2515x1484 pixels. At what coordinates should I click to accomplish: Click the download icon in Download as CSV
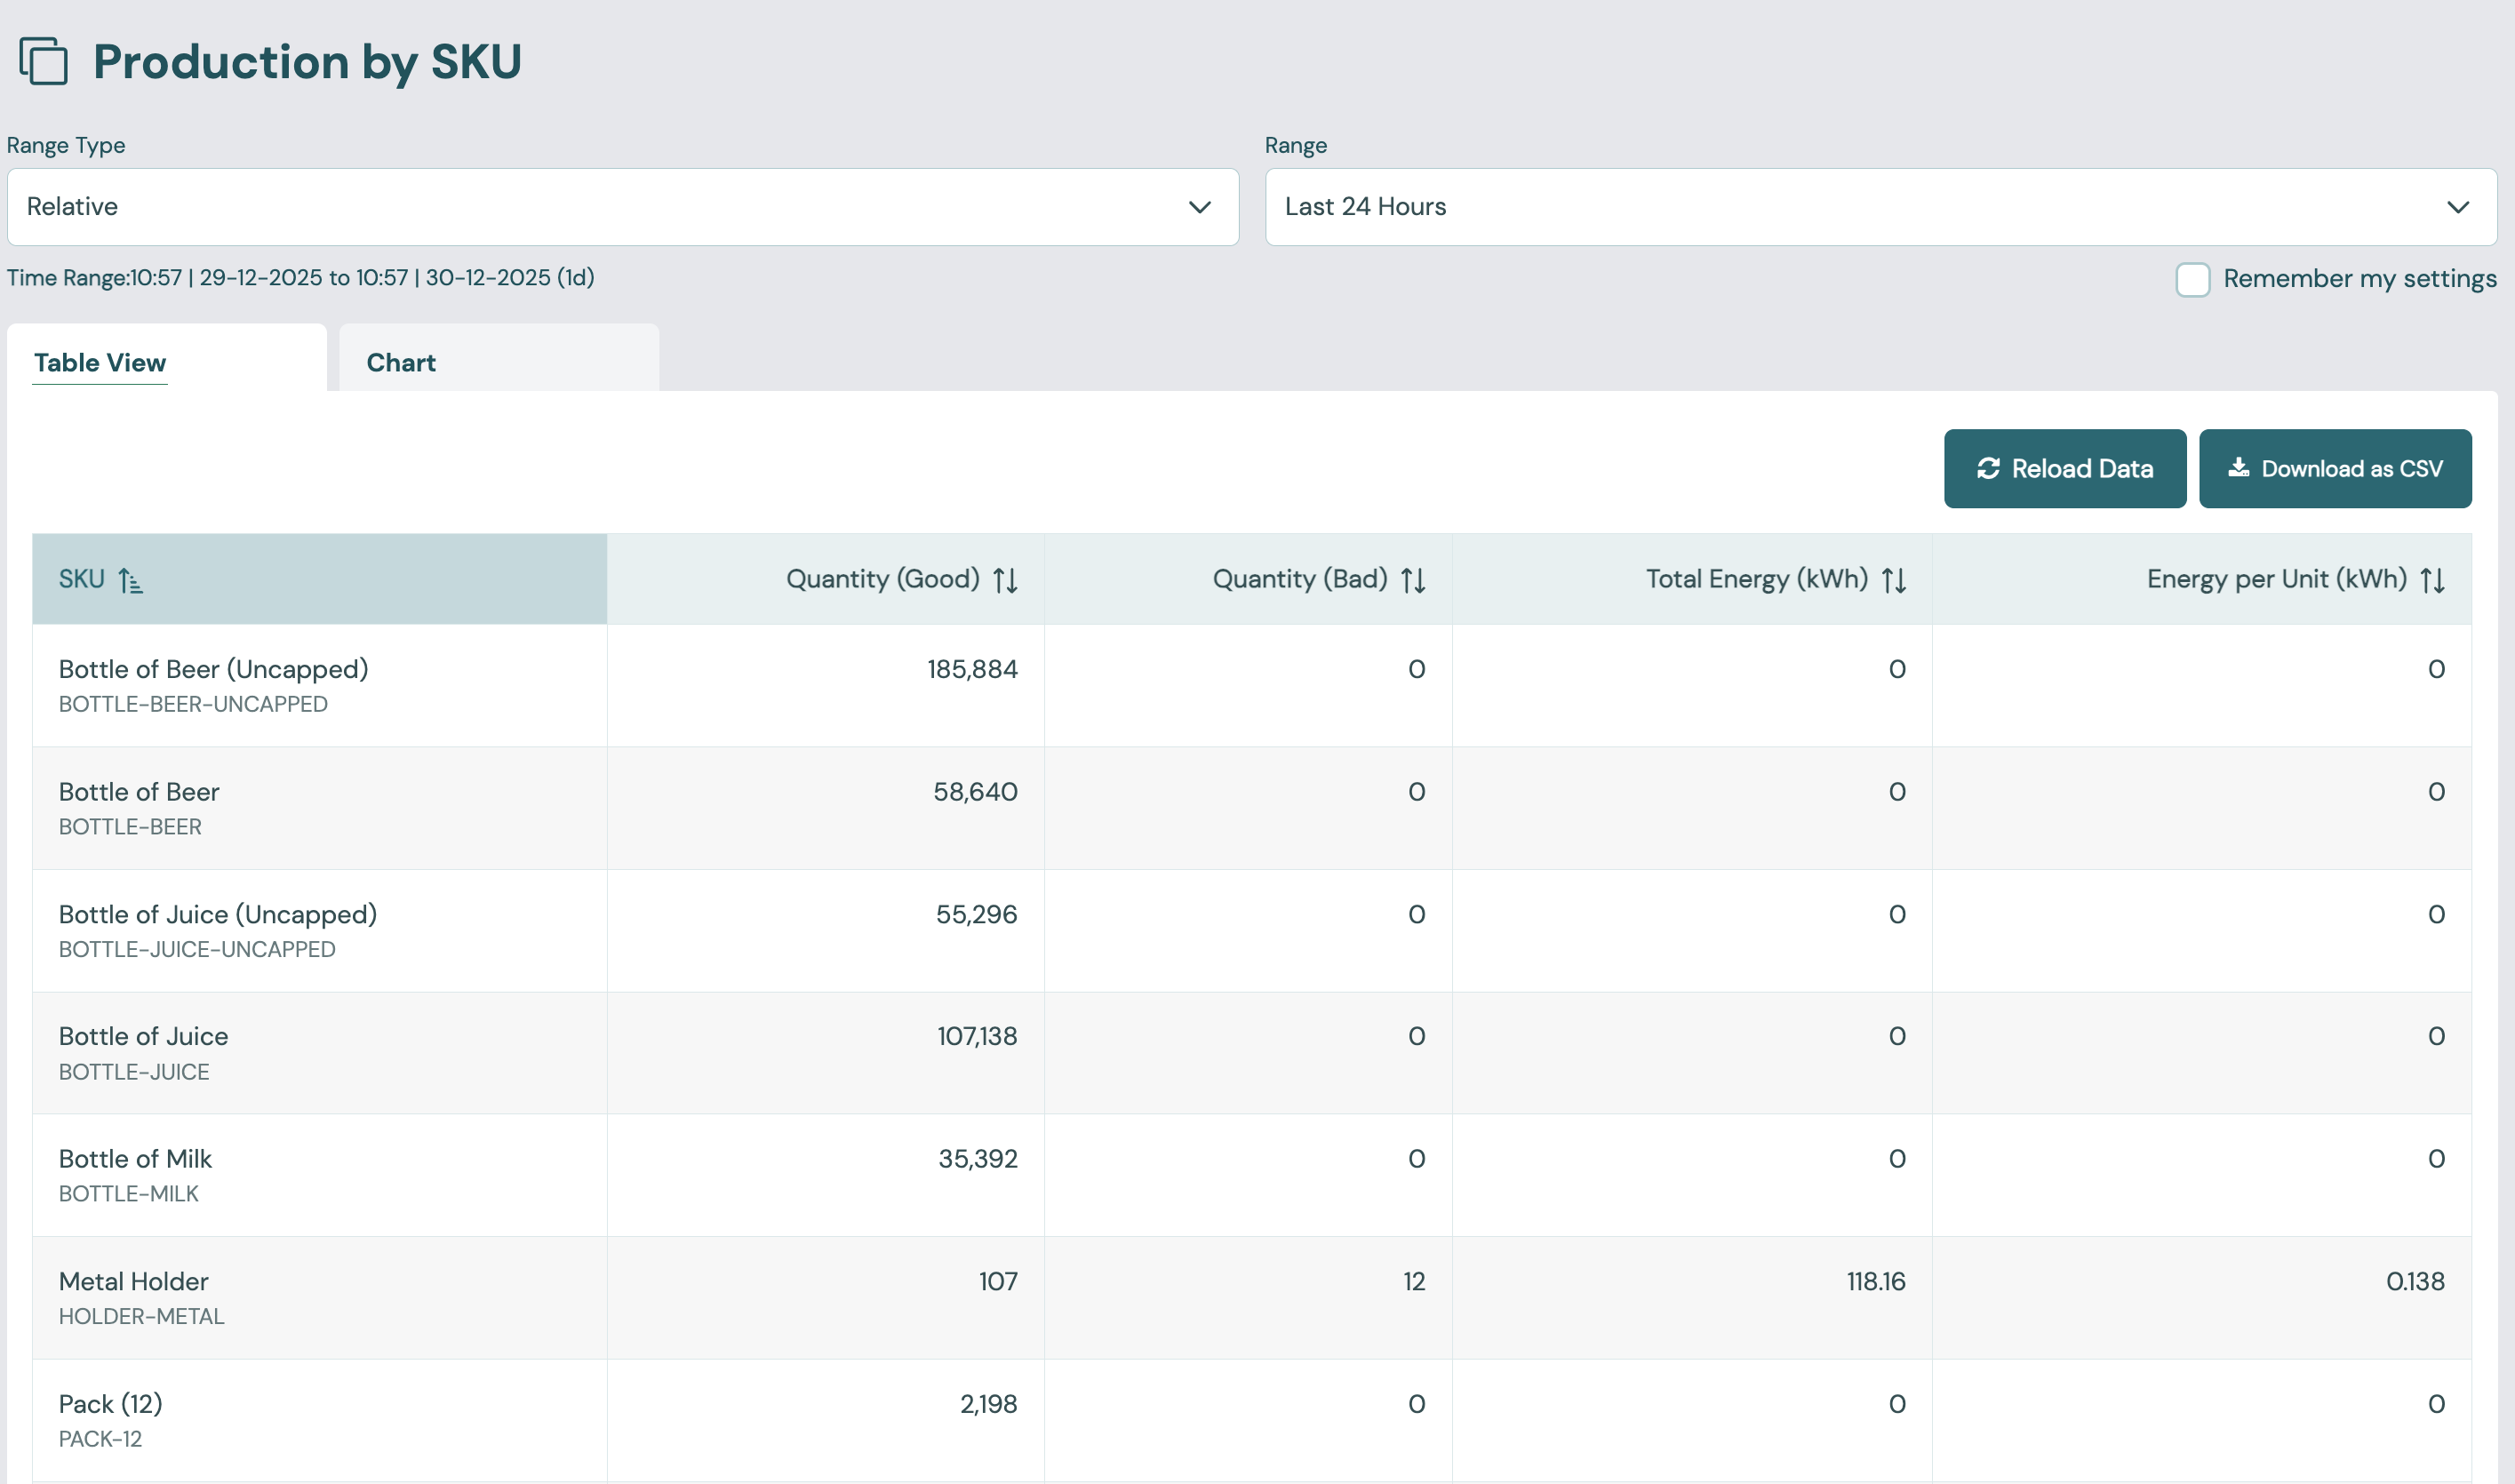click(2239, 467)
